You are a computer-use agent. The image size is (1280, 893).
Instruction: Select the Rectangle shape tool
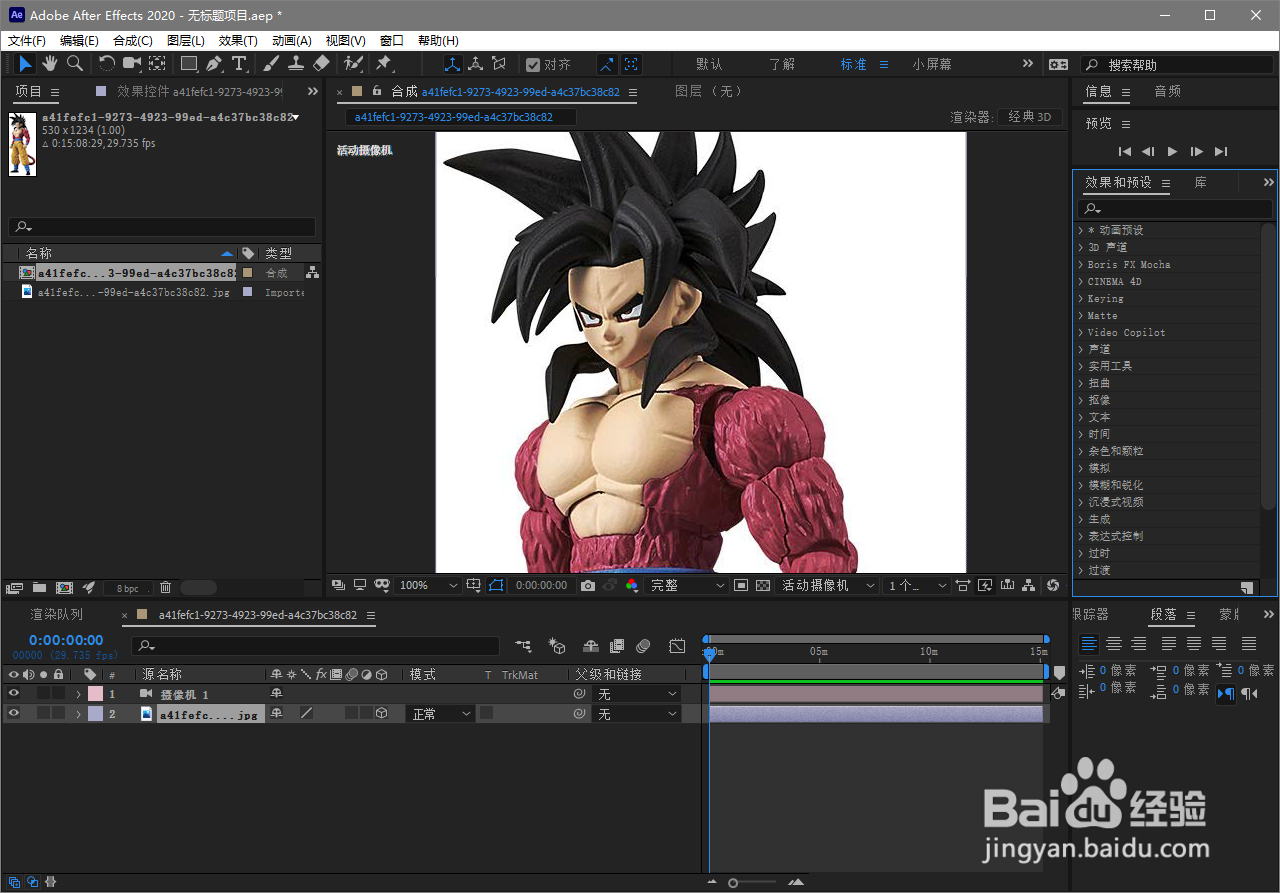coord(189,64)
